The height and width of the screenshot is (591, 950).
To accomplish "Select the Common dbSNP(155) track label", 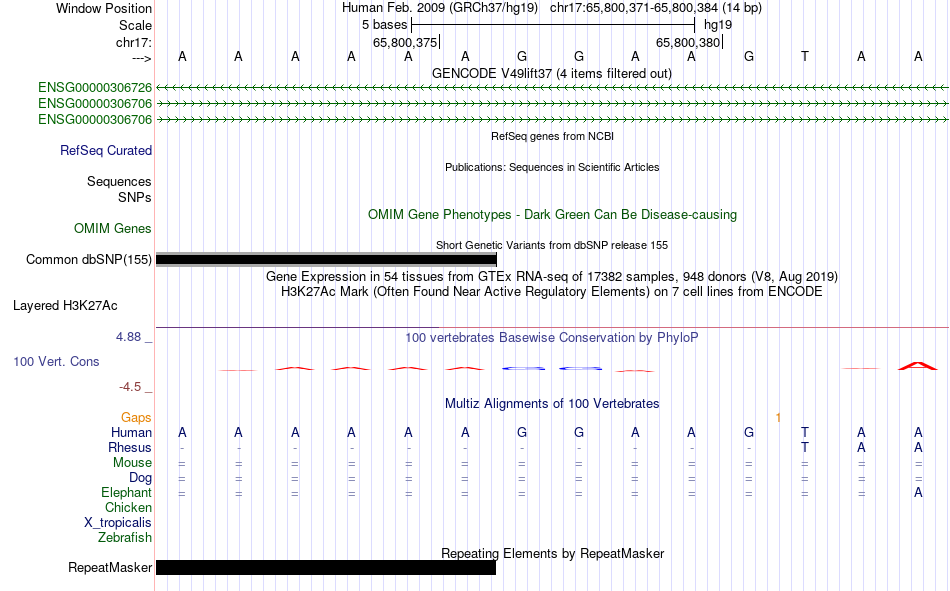I will pyautogui.click(x=89, y=259).
